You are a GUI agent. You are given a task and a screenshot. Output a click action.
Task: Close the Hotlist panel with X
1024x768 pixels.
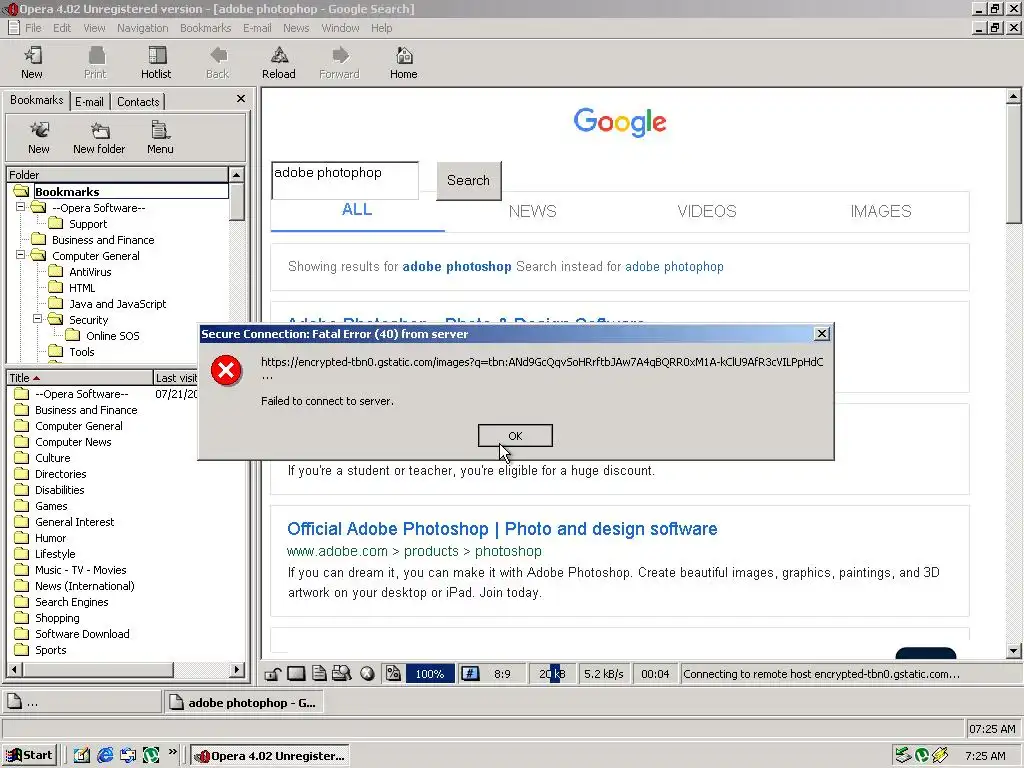coord(240,99)
